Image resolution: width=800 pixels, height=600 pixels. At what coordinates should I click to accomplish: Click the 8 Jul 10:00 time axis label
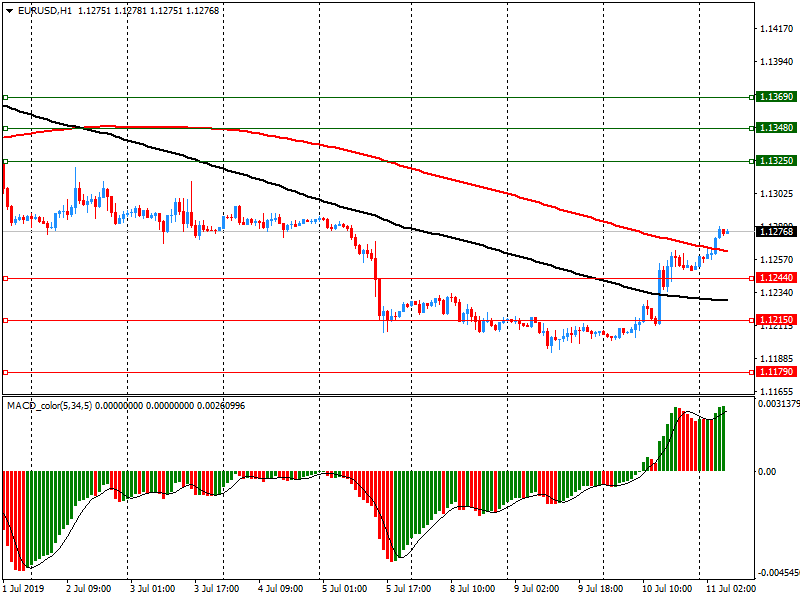pos(472,588)
